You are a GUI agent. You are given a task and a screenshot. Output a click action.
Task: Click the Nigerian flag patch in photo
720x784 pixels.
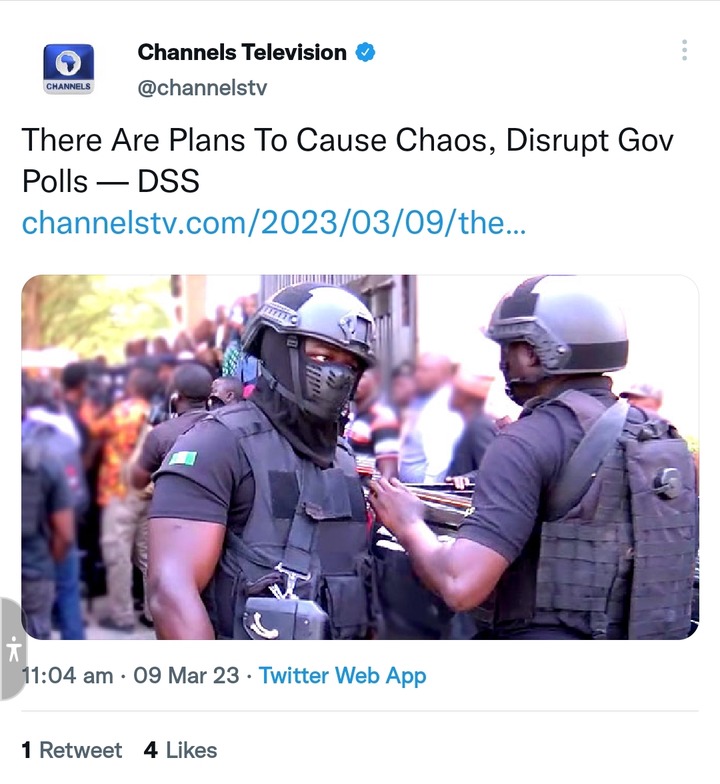click(x=182, y=458)
